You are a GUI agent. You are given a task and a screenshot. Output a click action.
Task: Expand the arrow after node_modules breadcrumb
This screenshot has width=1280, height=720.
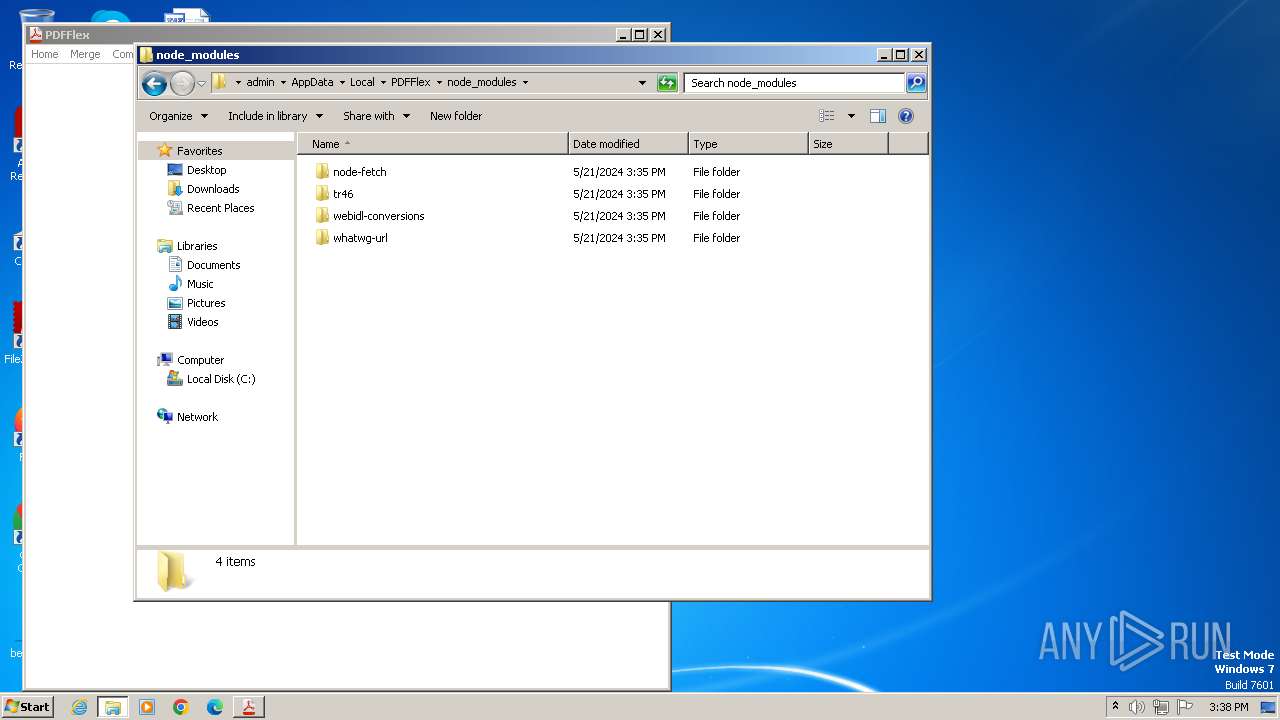pos(525,82)
